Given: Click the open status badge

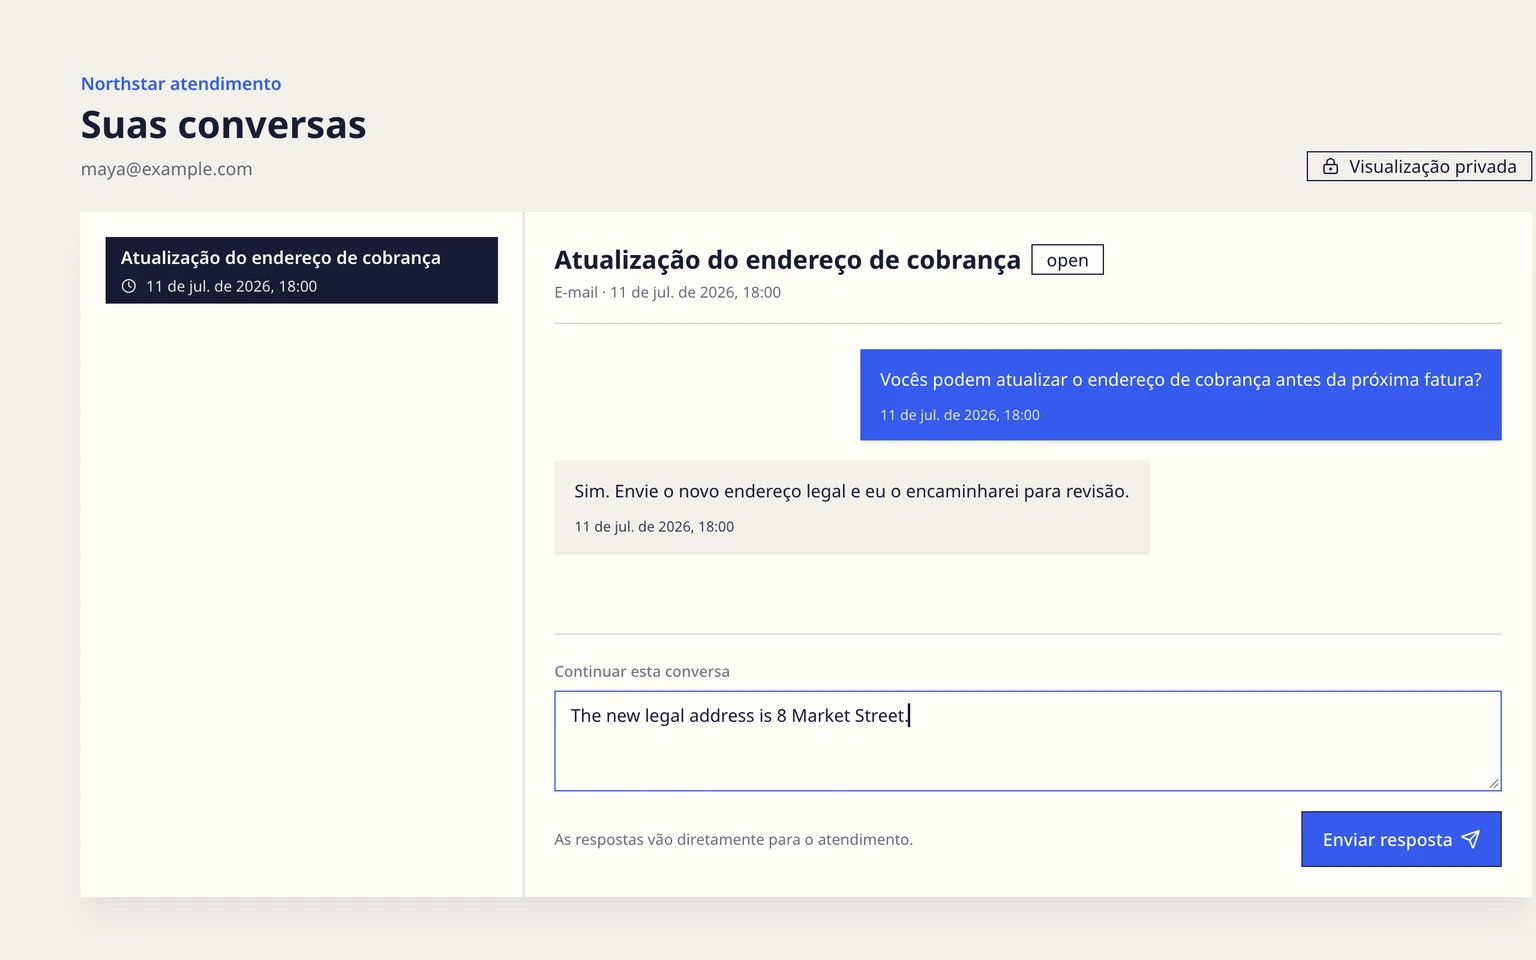Looking at the screenshot, I should (x=1067, y=260).
